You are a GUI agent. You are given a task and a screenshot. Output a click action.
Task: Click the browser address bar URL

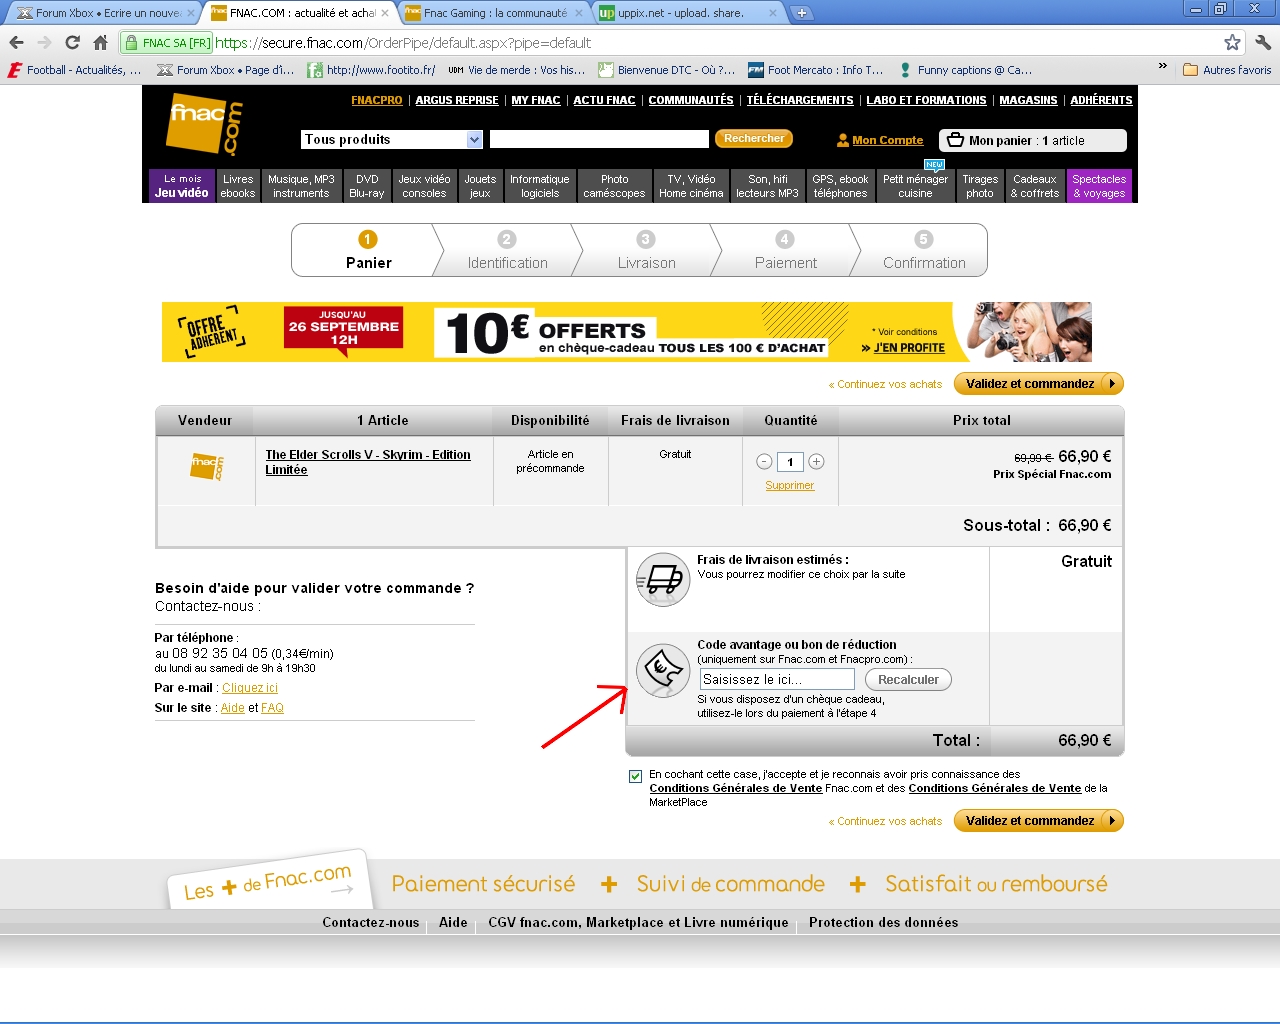(403, 43)
